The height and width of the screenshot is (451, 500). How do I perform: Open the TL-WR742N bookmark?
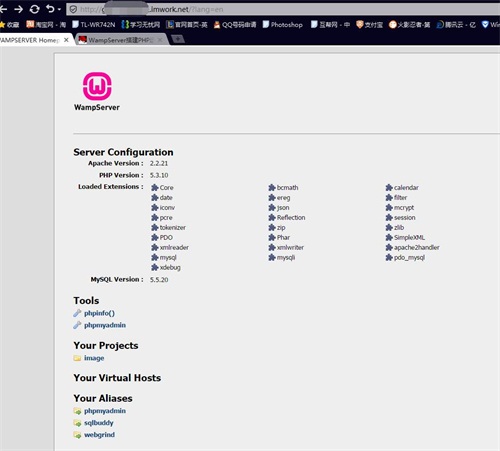[x=94, y=24]
